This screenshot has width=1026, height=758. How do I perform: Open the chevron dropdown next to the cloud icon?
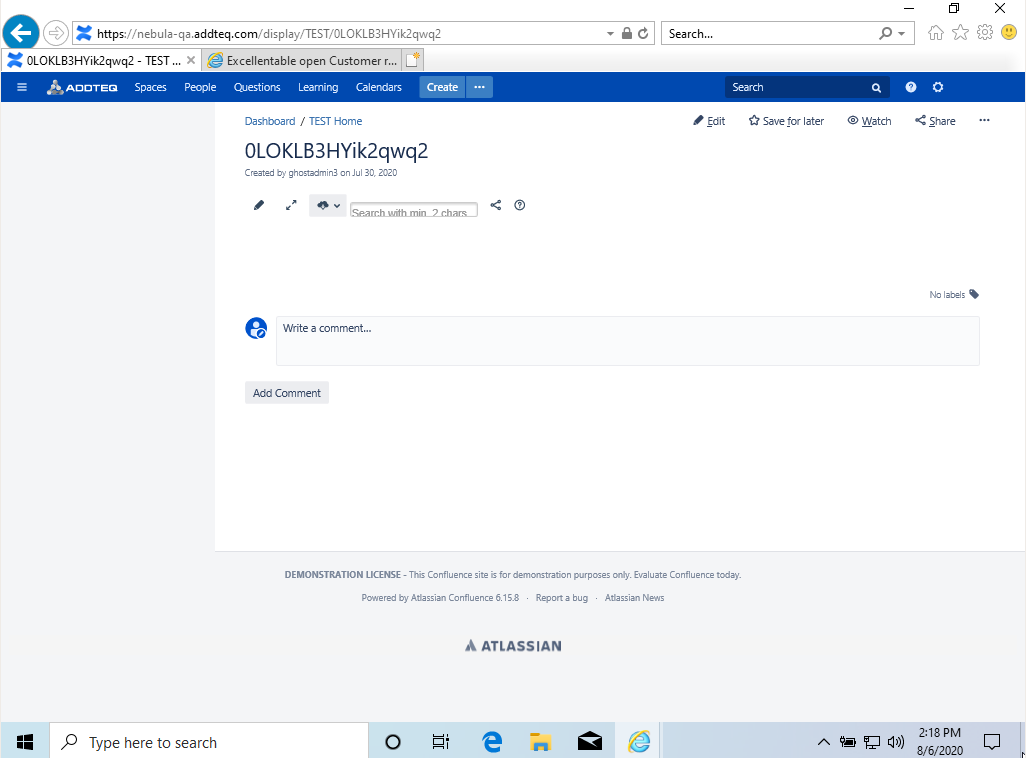[337, 205]
